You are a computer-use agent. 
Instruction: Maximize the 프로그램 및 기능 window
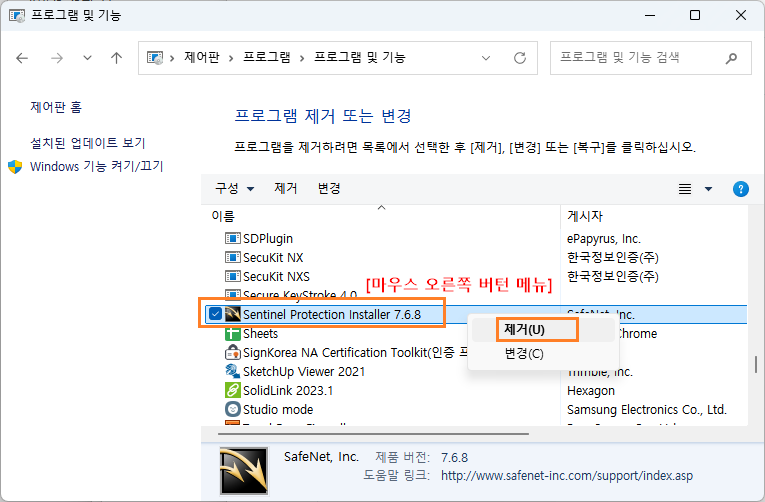point(695,16)
